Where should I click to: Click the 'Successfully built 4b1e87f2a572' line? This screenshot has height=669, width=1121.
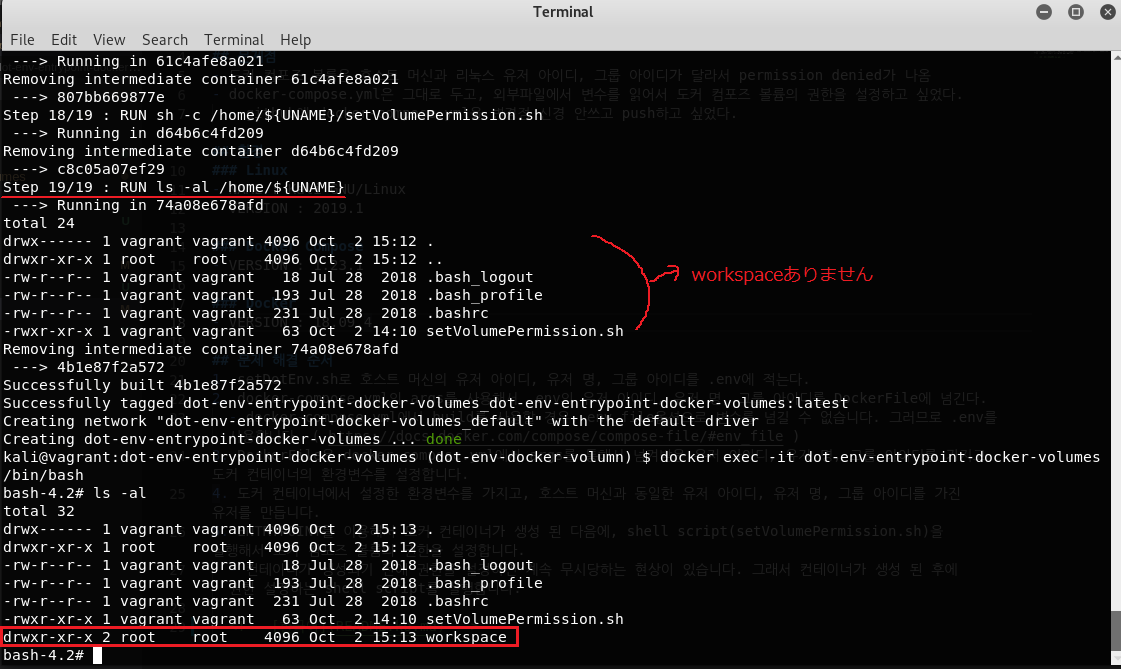coord(142,385)
